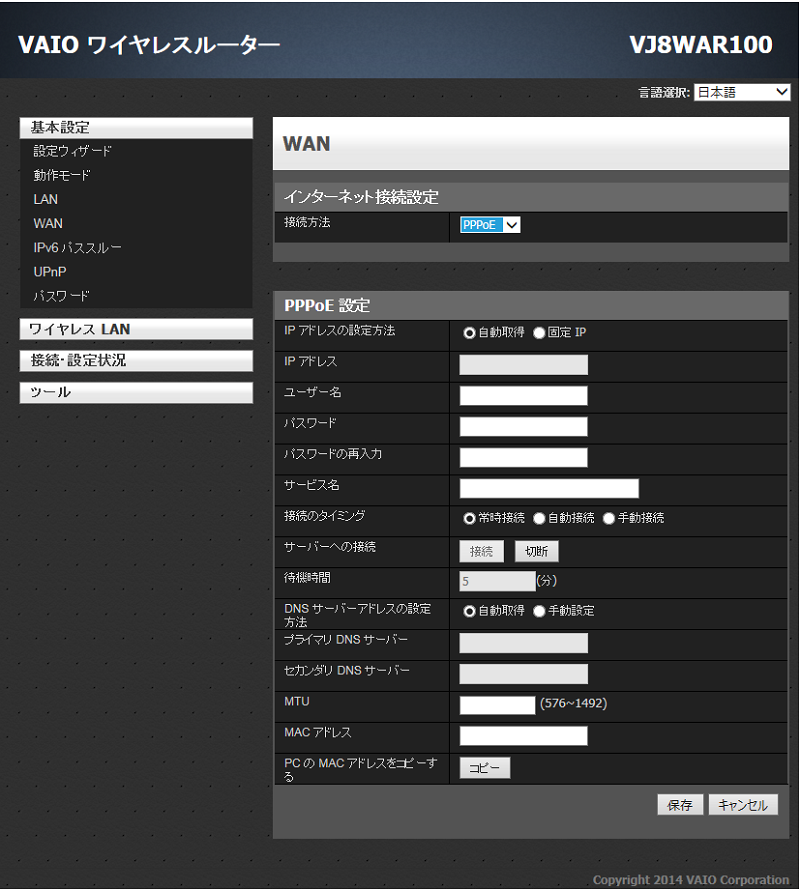Click the PPPoE 設定 section heading
The image size is (800, 890).
coord(327,306)
